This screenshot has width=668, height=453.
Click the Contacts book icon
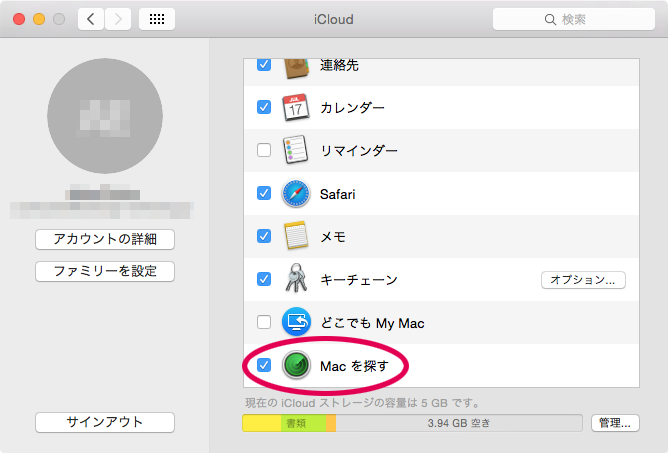tap(296, 68)
